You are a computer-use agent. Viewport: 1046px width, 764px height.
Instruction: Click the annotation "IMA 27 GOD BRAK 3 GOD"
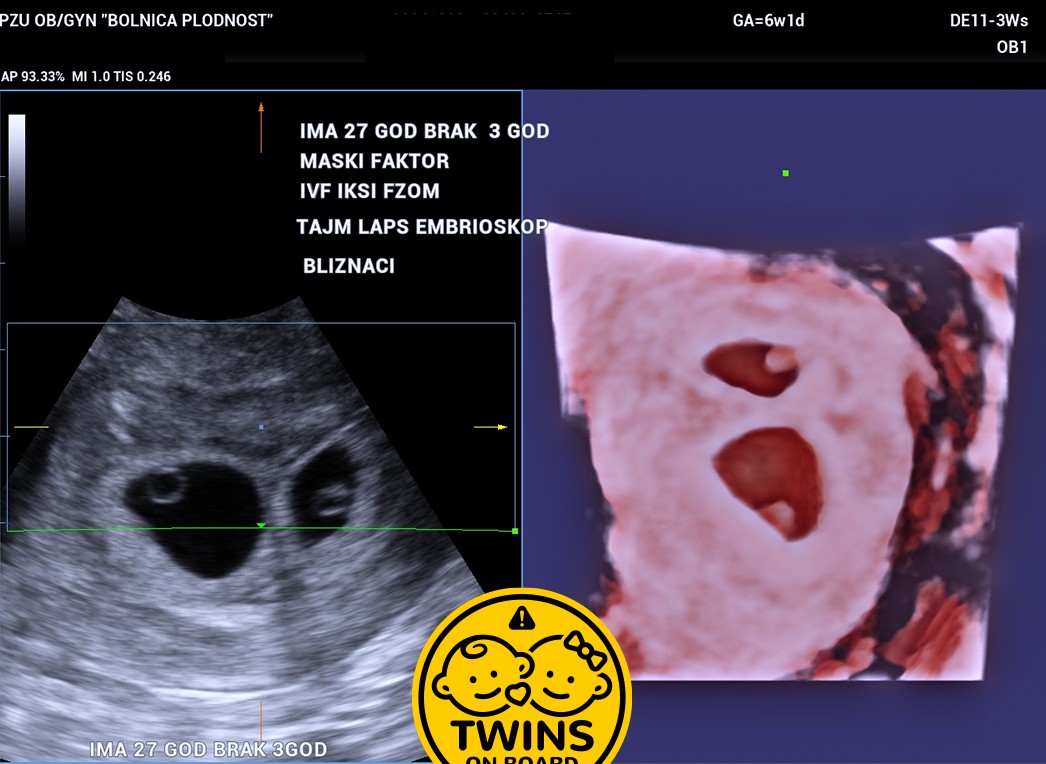(424, 131)
